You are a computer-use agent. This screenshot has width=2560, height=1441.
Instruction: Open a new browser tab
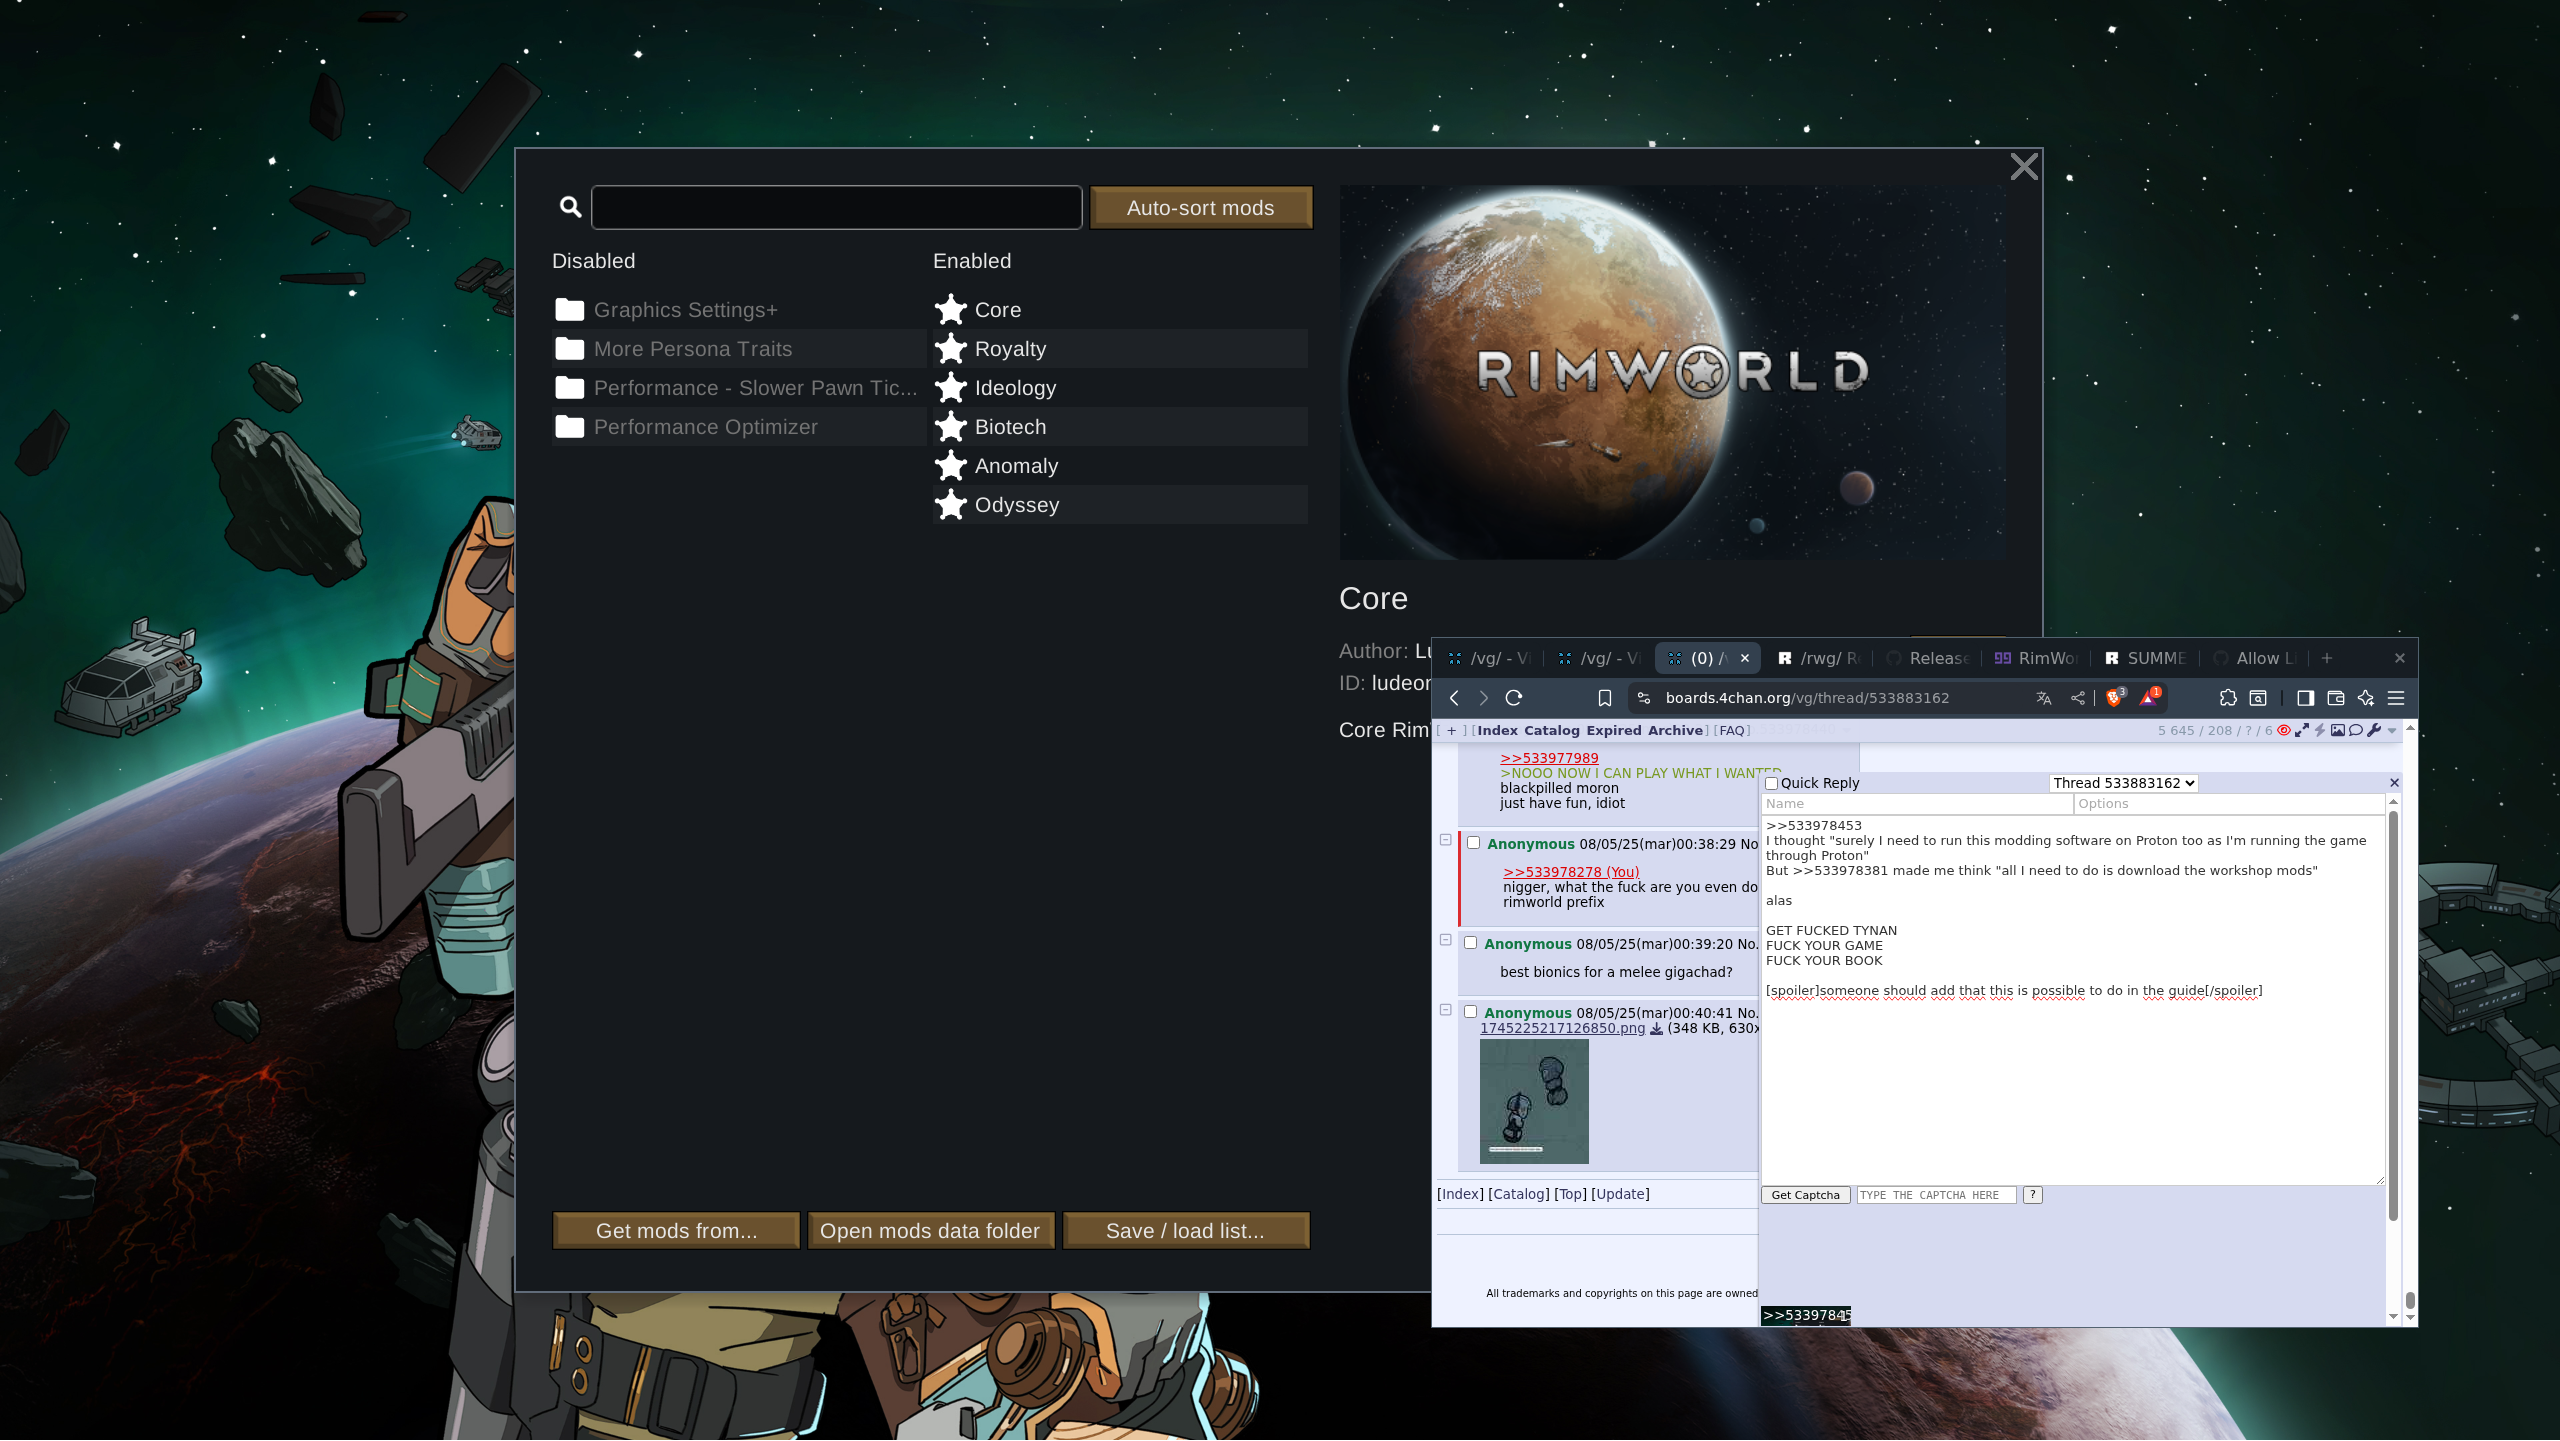[2327, 658]
